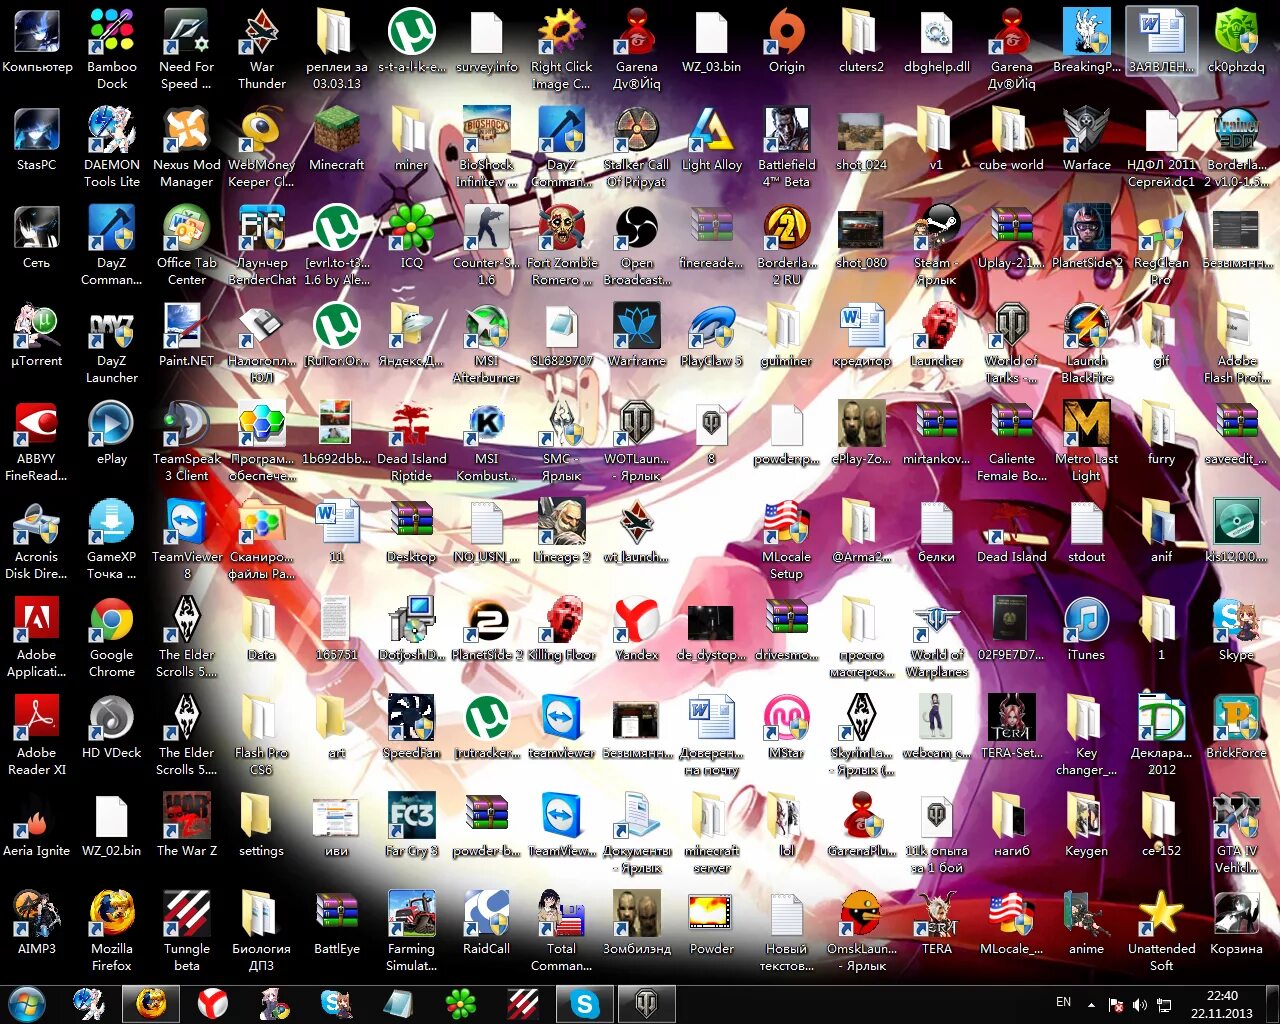The width and height of the screenshot is (1280, 1024).
Task: Open the Steam desktop shortcut
Action: (937, 245)
